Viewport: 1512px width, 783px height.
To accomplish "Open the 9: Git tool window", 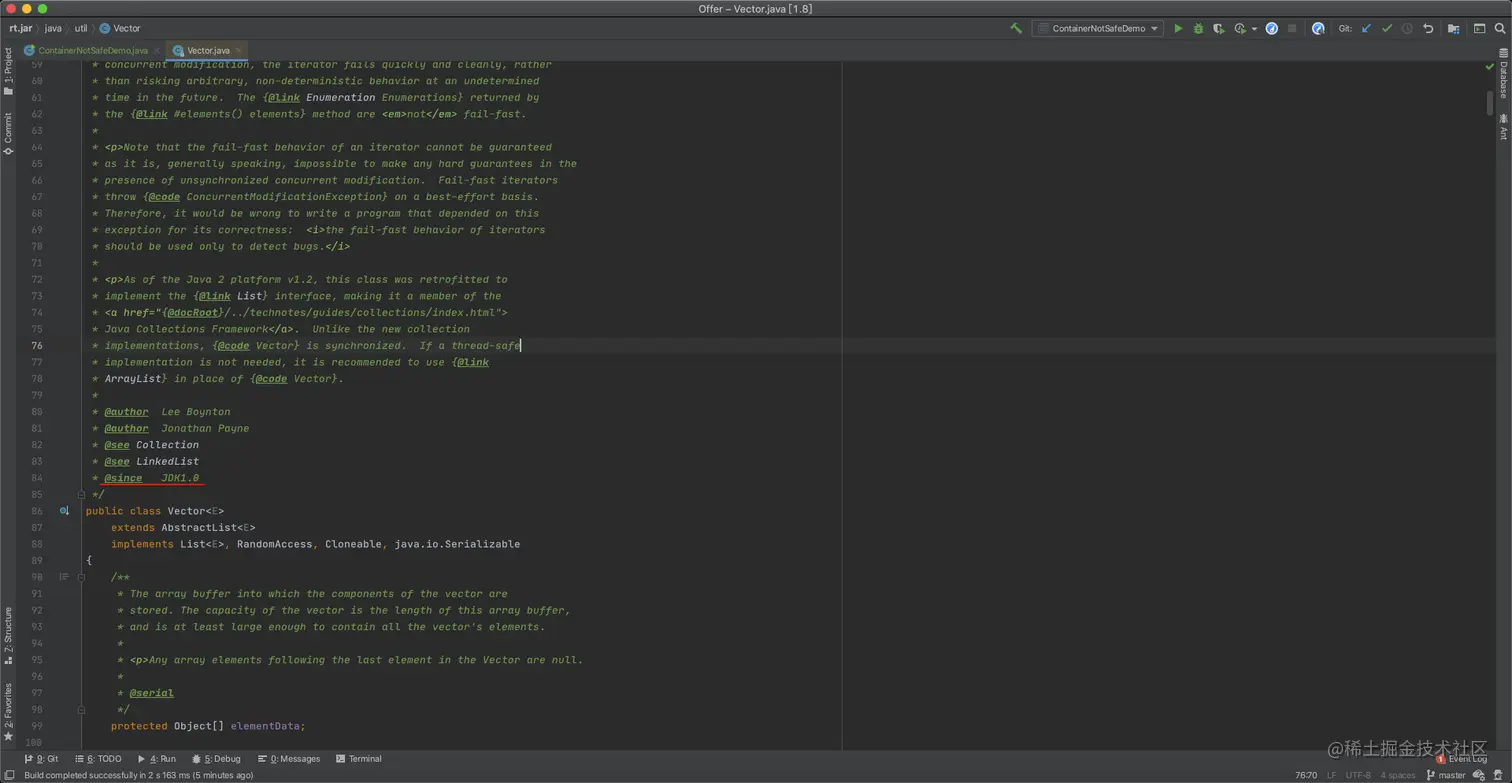I will click(x=41, y=759).
